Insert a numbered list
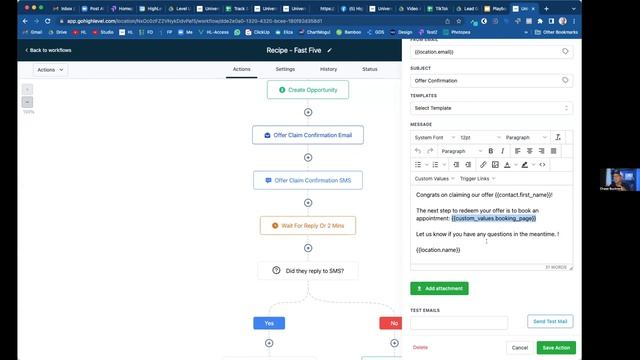 436,164
